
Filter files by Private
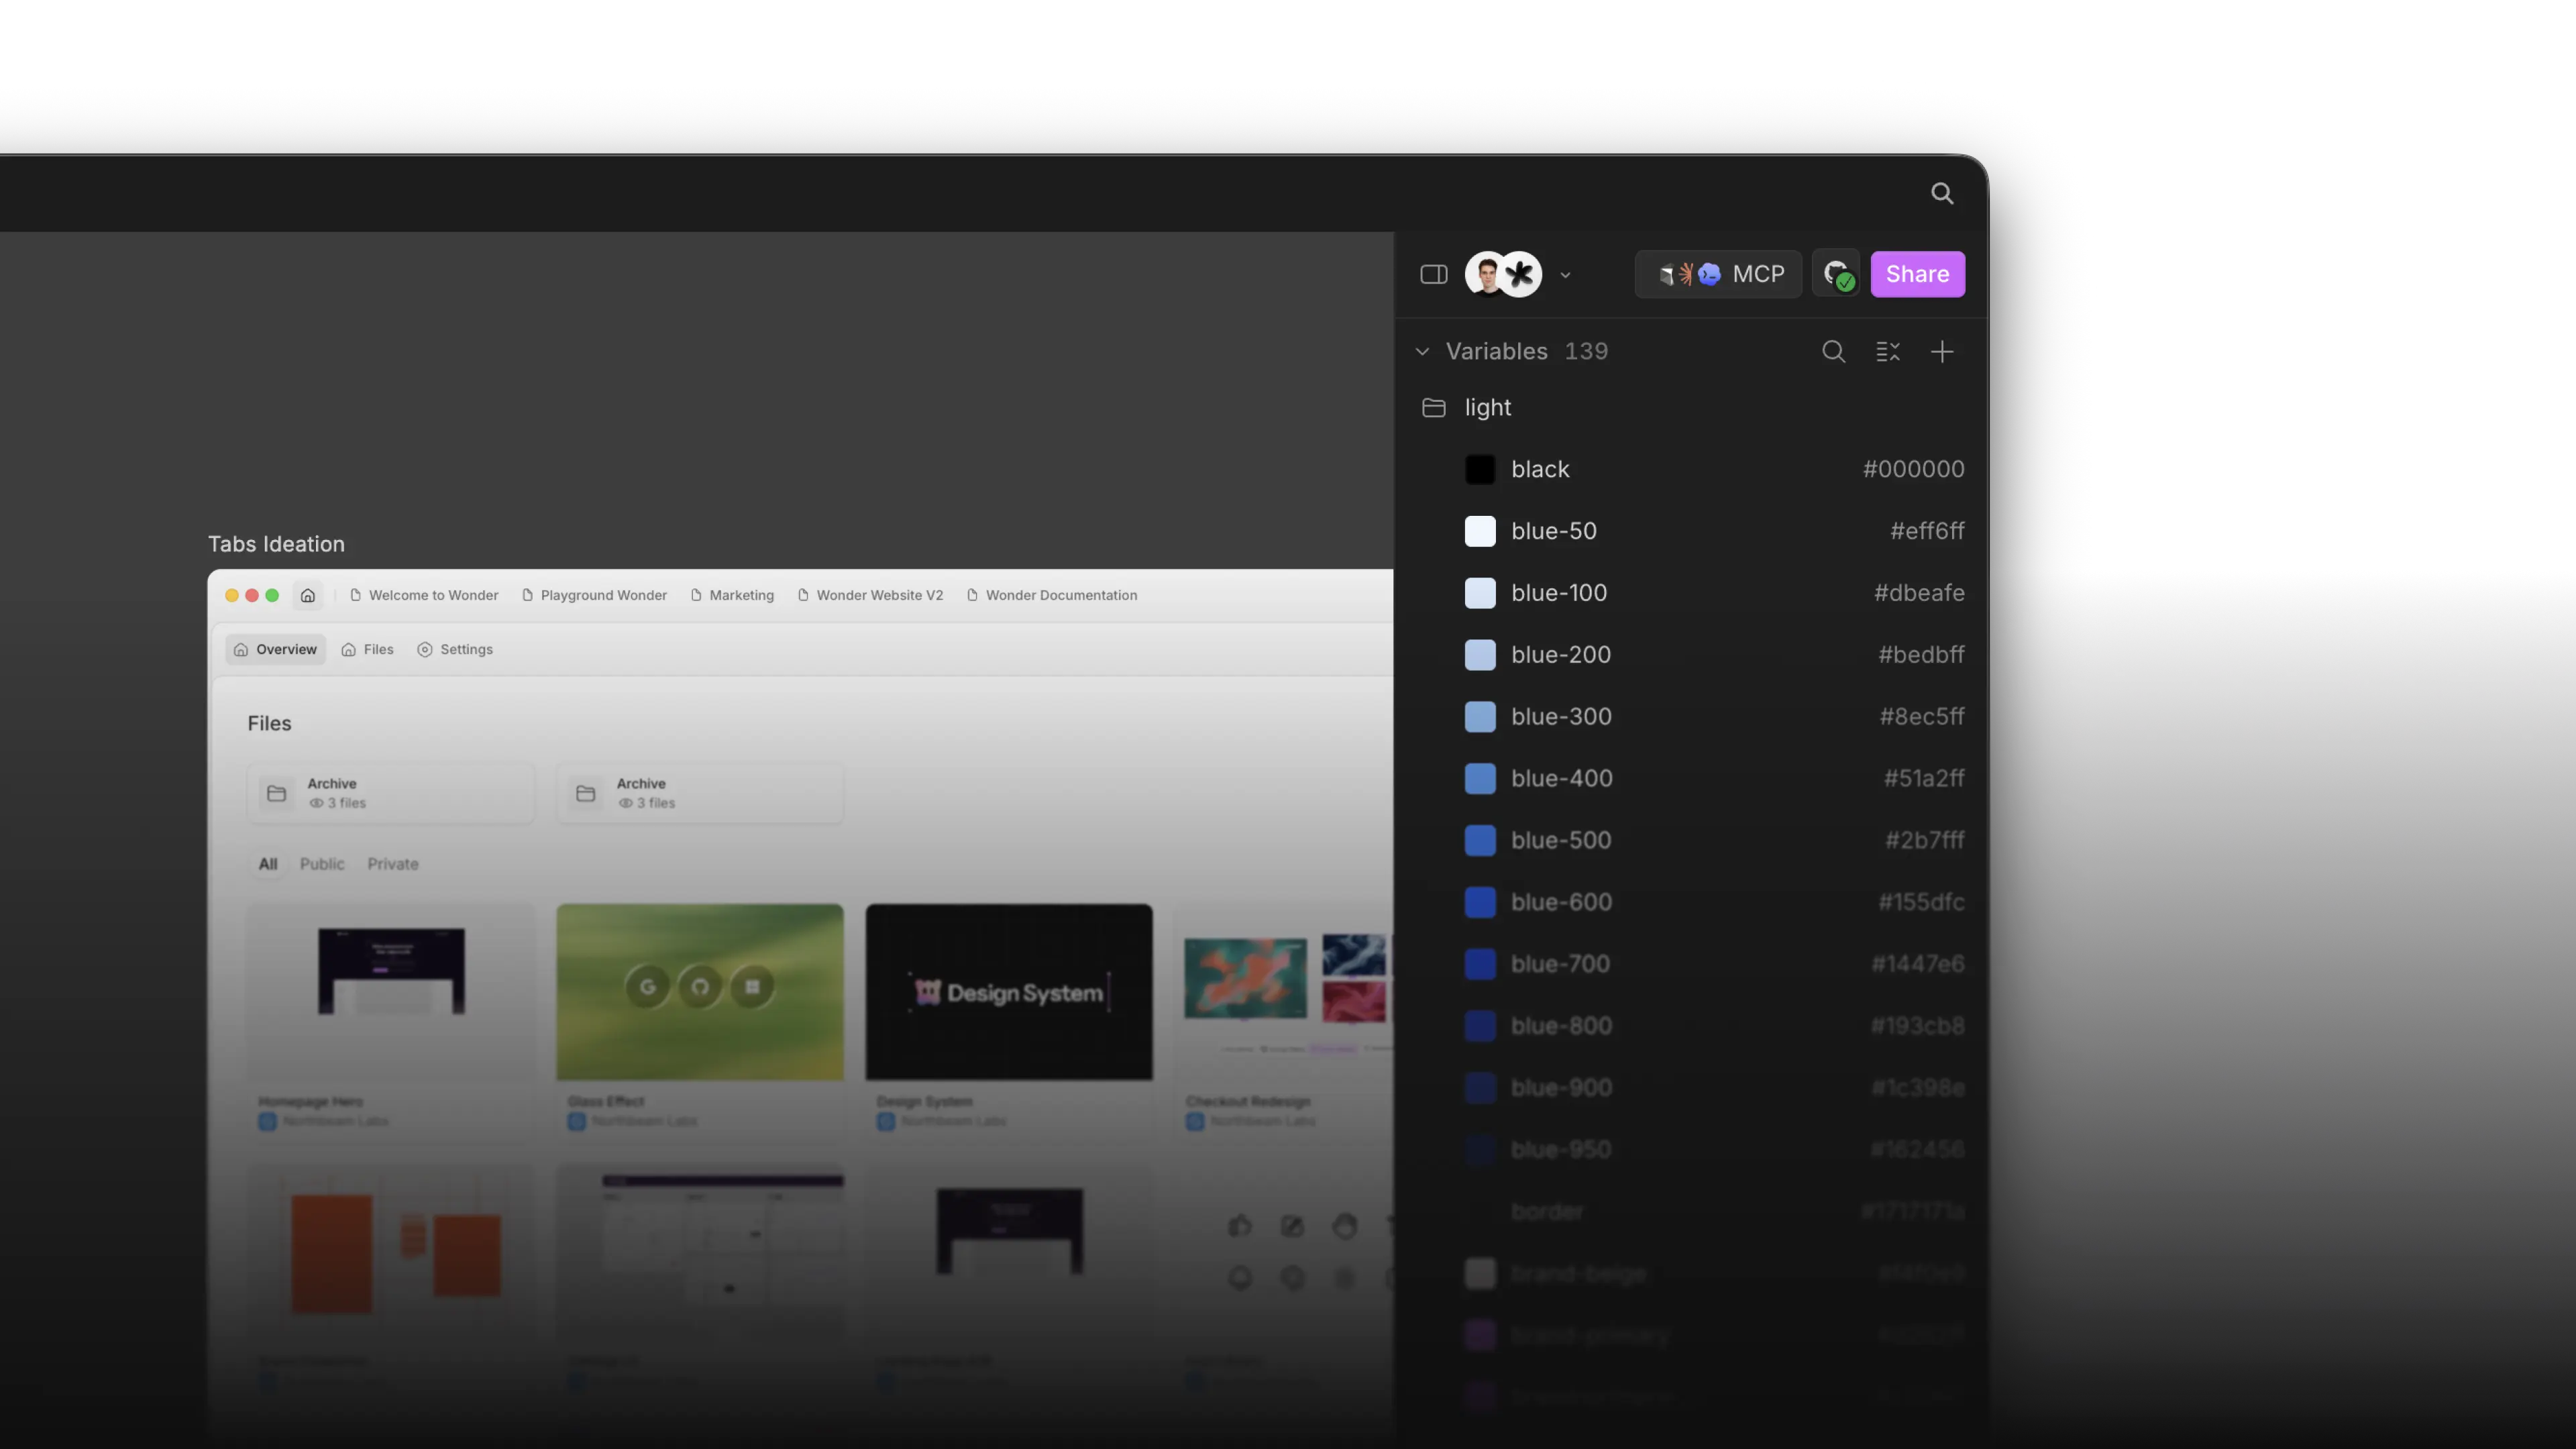tap(393, 865)
